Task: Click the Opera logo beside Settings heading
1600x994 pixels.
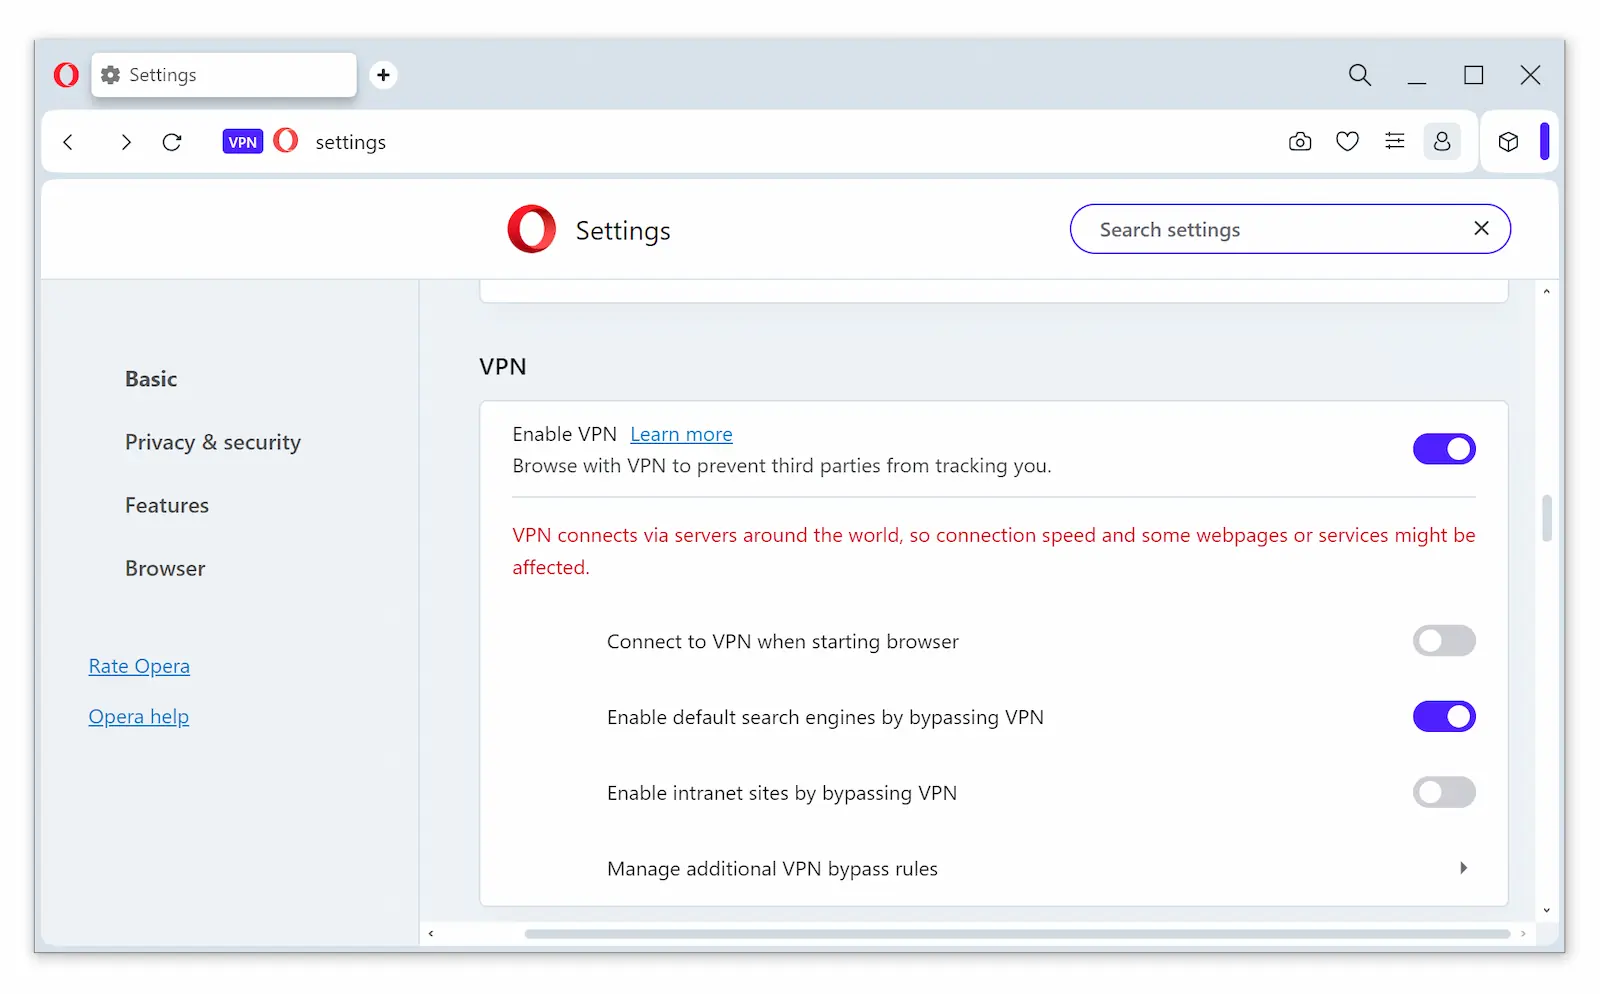Action: pyautogui.click(x=532, y=229)
